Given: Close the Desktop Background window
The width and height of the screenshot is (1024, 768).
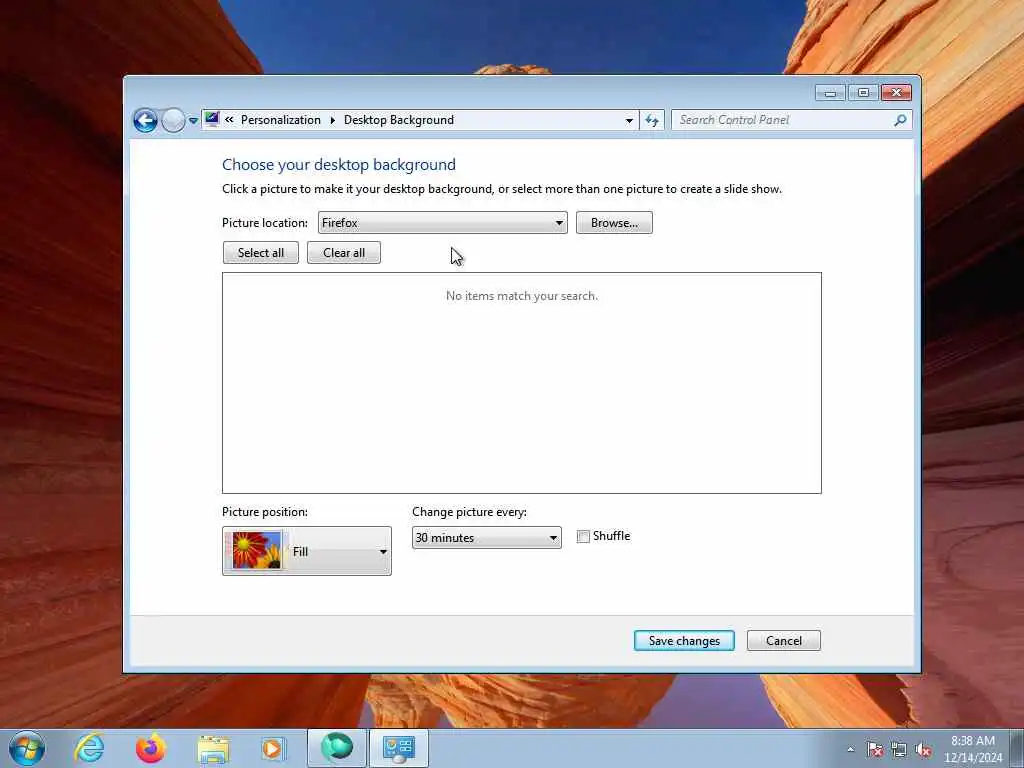Looking at the screenshot, I should [x=896, y=93].
